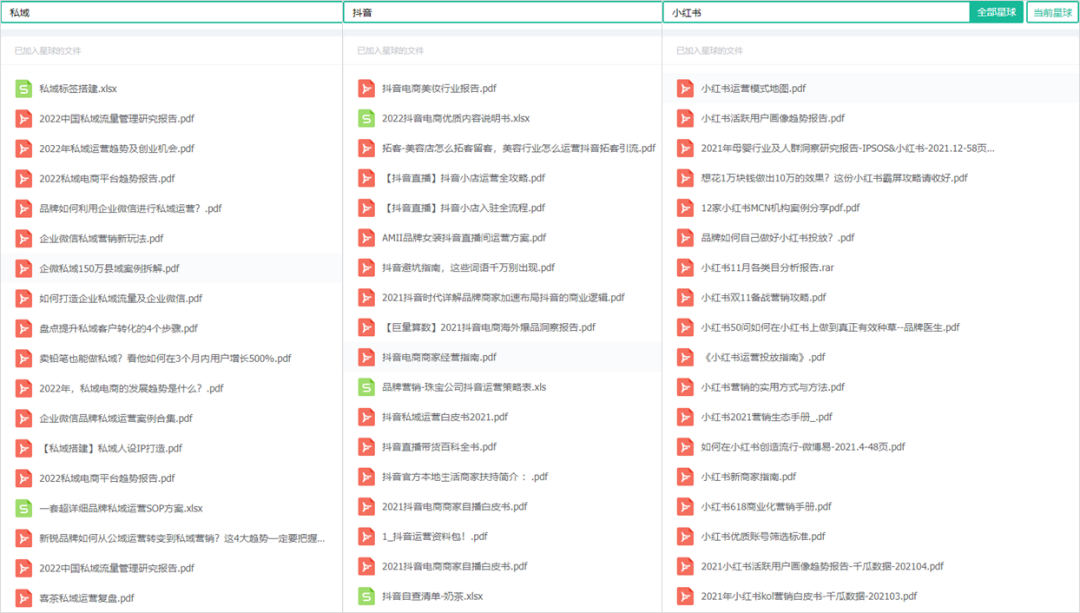Viewport: 1080px width, 613px height.
Task: Click xlsx icon of 抖音自查清单-奶茶.xlsx
Action: pyautogui.click(x=366, y=596)
